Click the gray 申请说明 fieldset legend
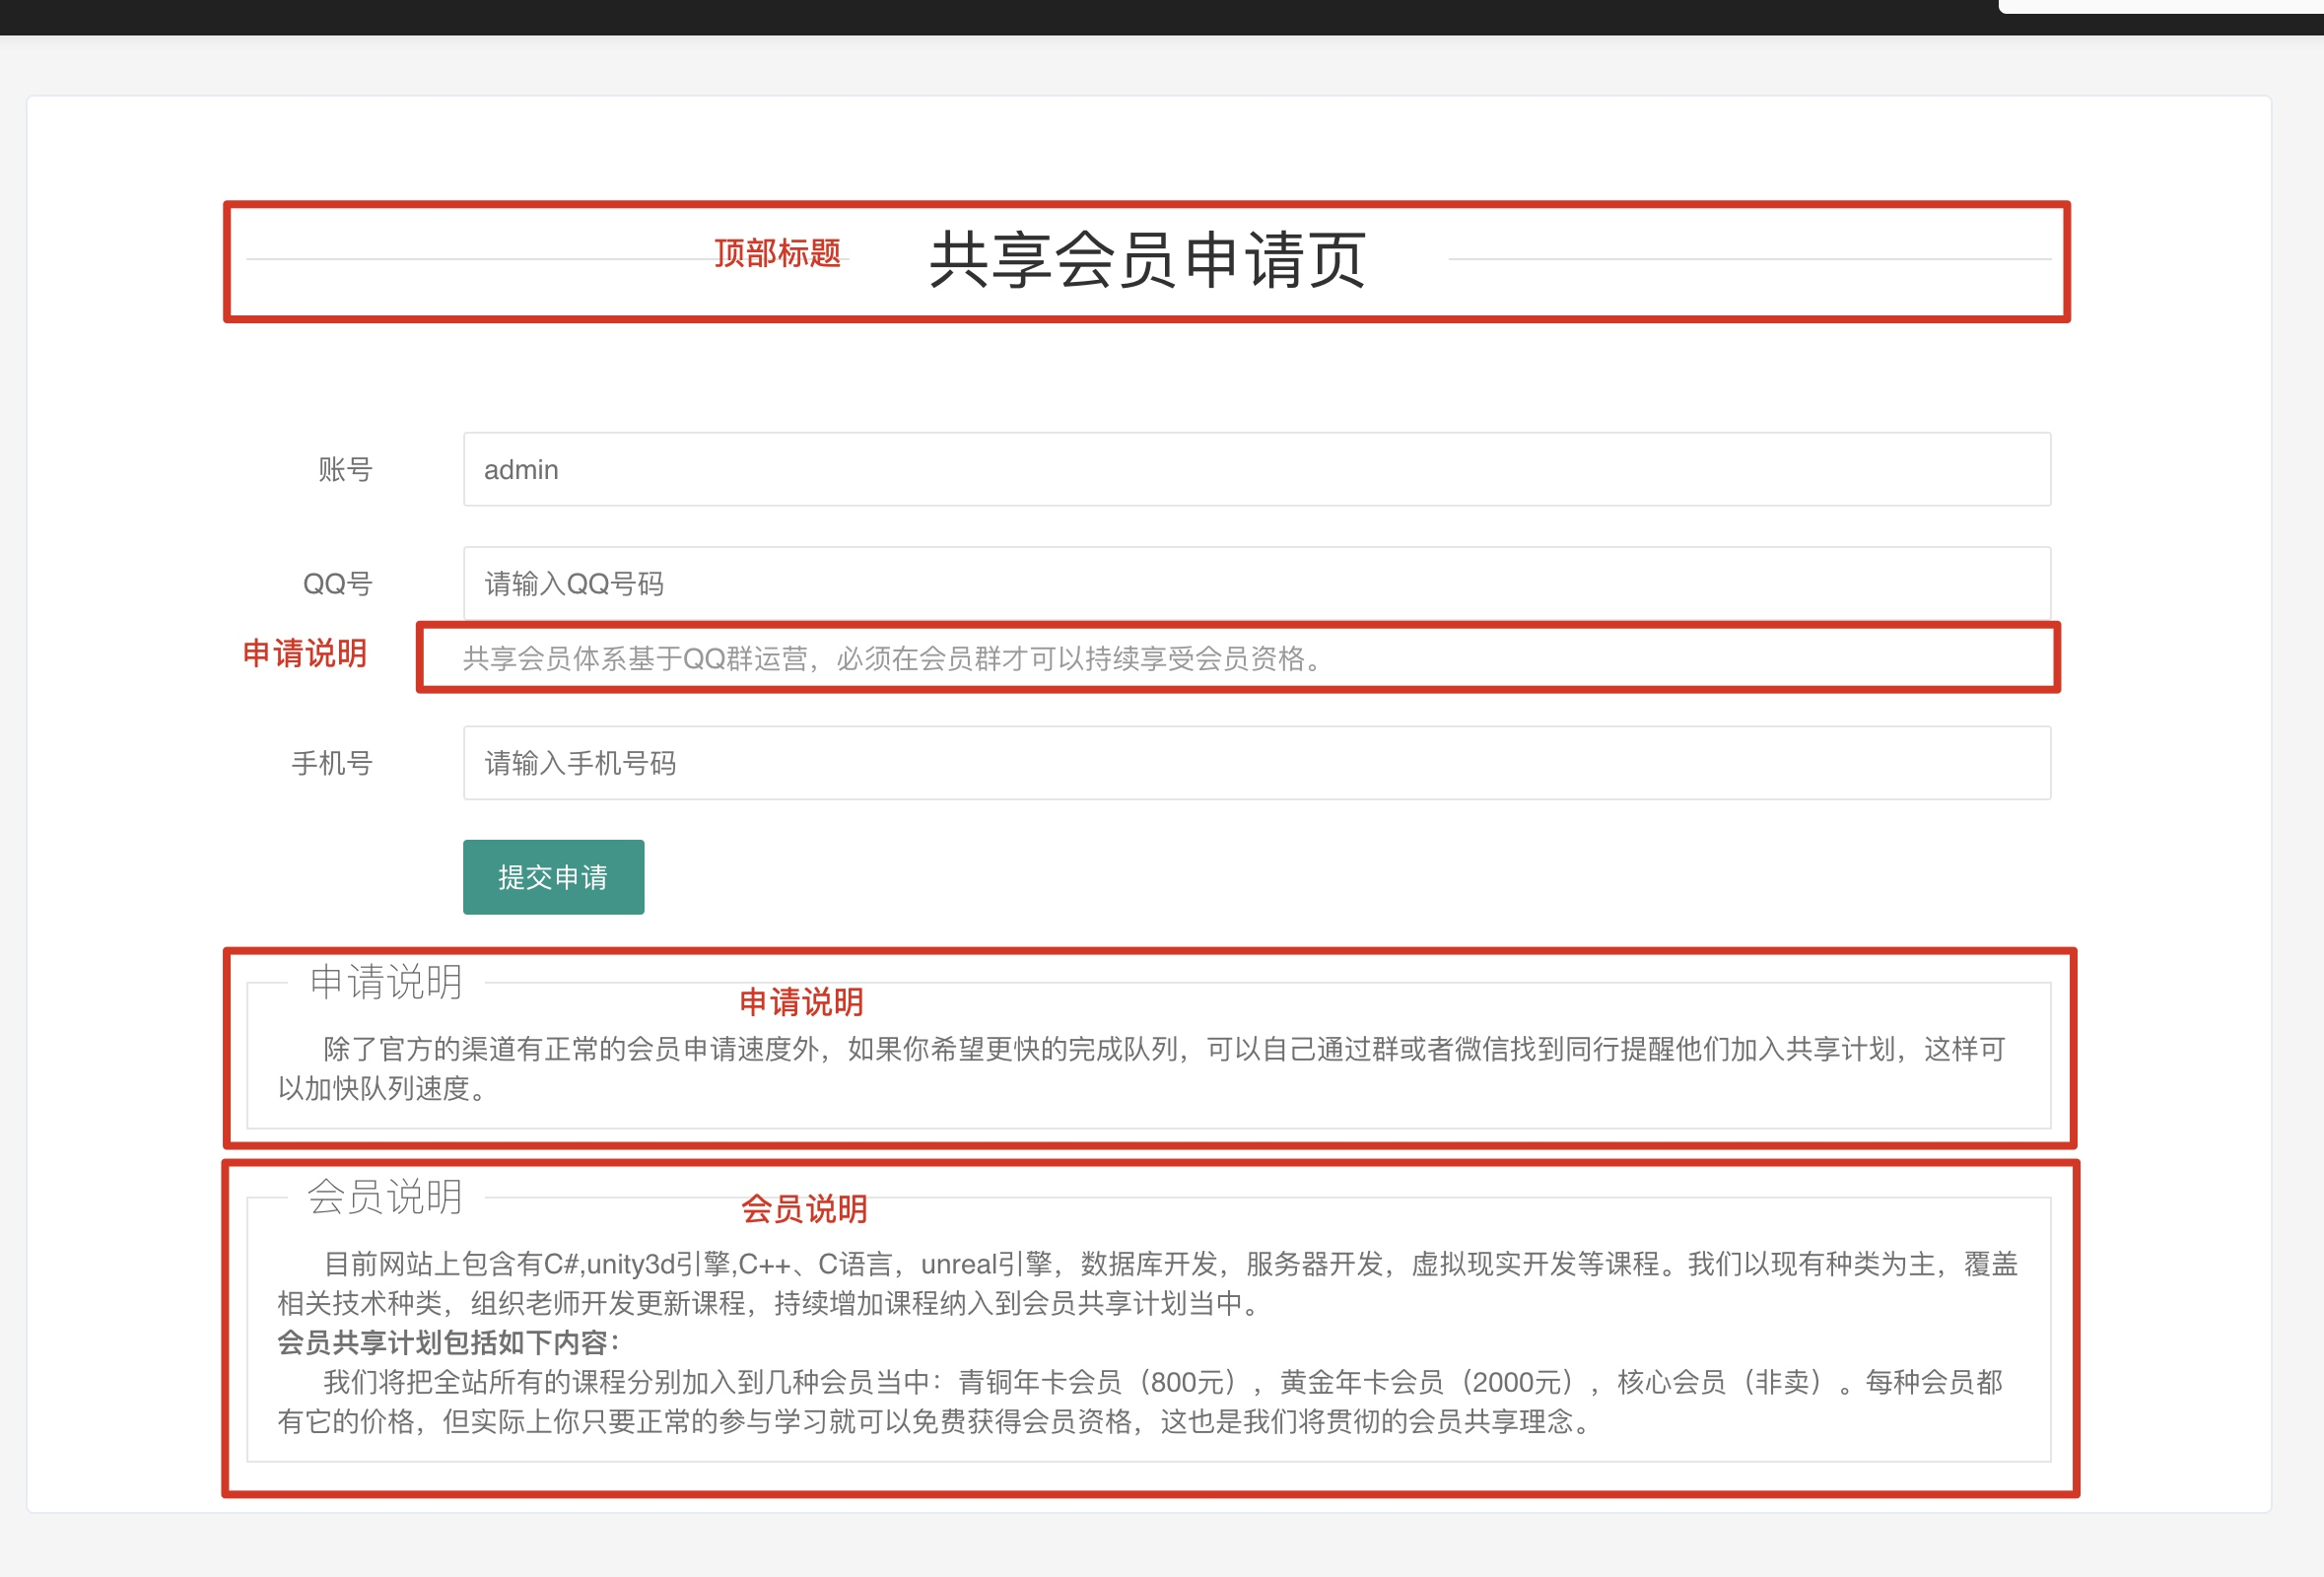Screen dimensions: 2324x1577 (386, 982)
